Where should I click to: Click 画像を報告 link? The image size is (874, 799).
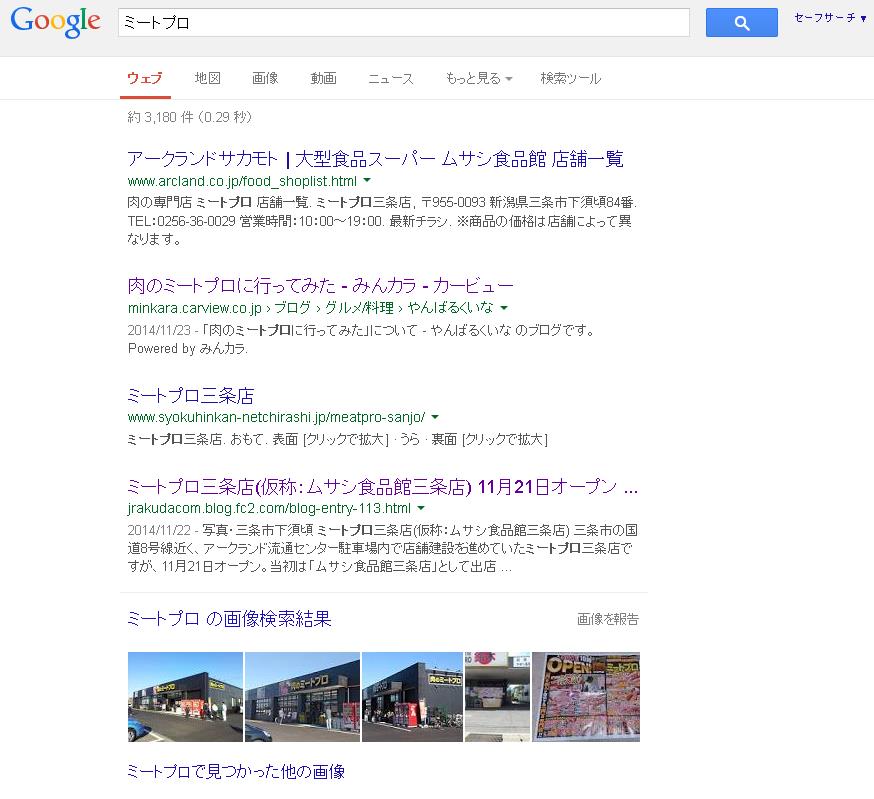point(608,619)
